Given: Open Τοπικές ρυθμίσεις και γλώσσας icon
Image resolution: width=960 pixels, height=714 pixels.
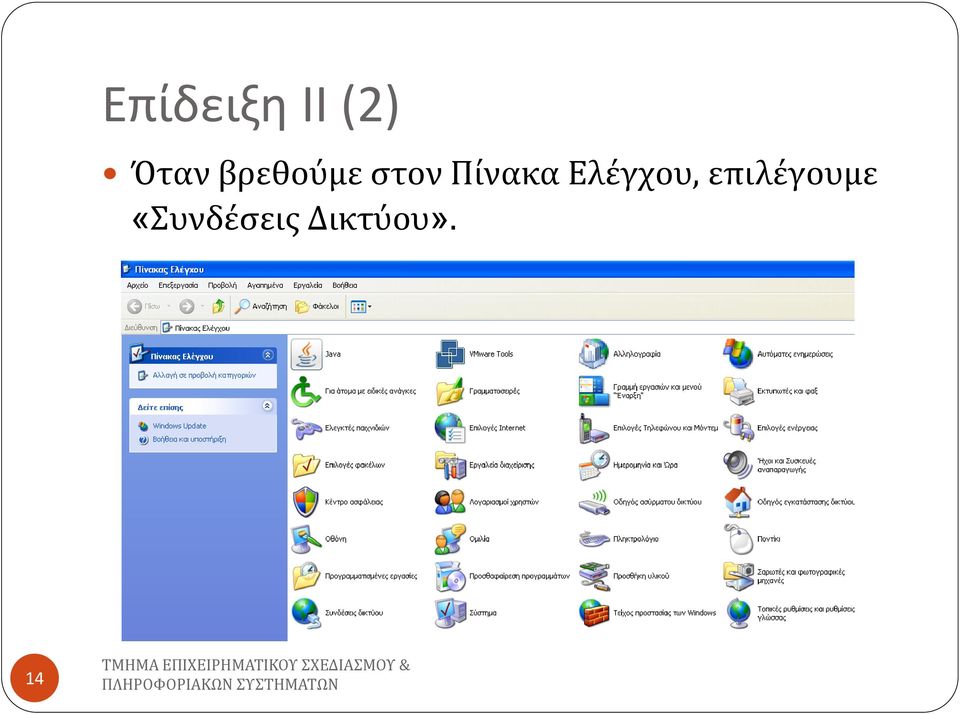Looking at the screenshot, I should pos(738,613).
